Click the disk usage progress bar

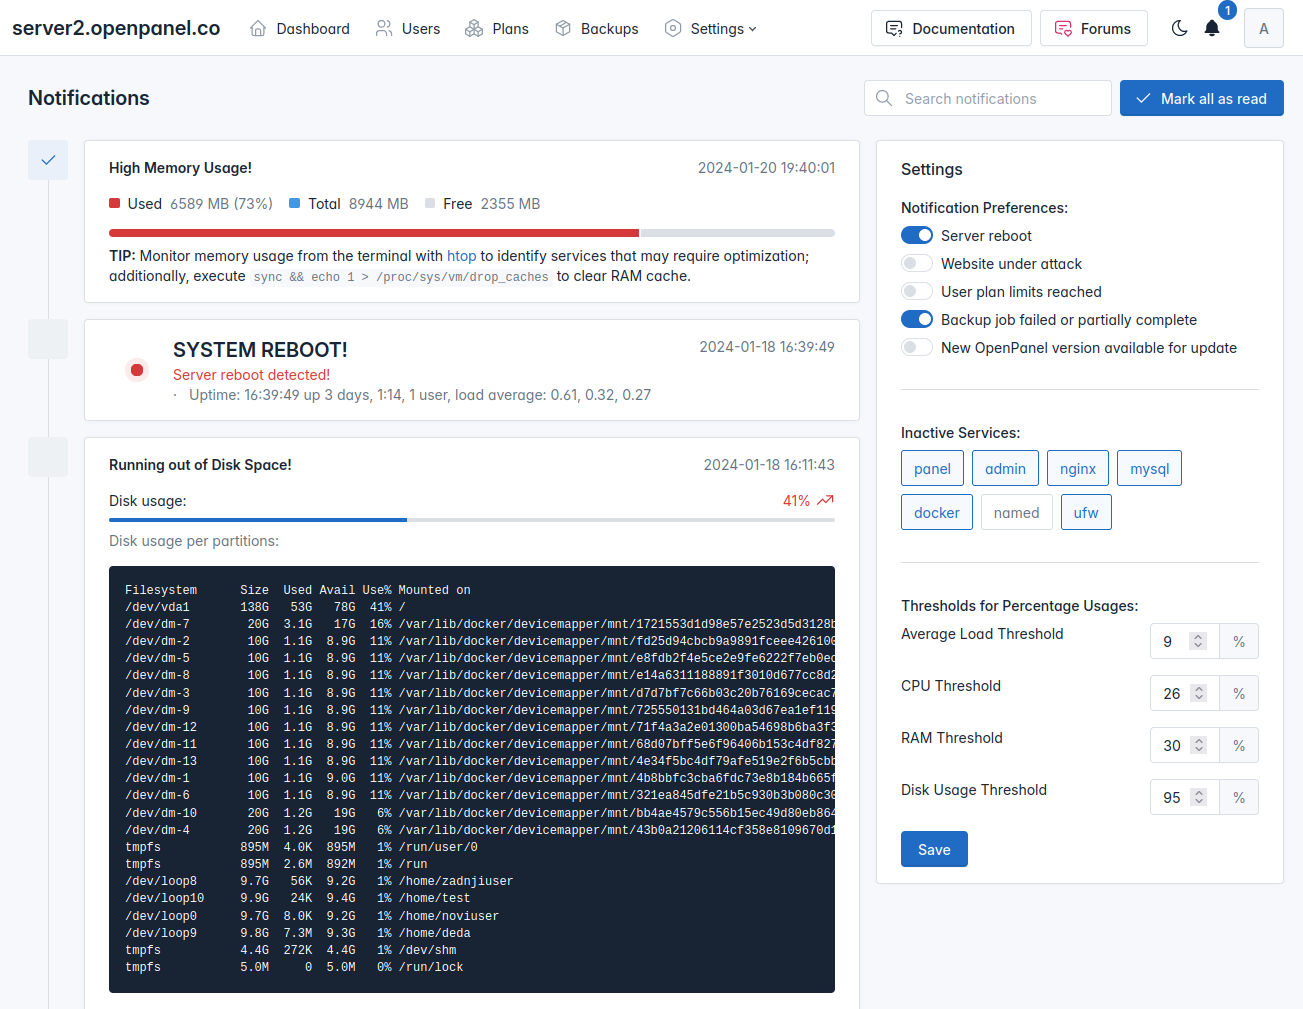click(472, 520)
